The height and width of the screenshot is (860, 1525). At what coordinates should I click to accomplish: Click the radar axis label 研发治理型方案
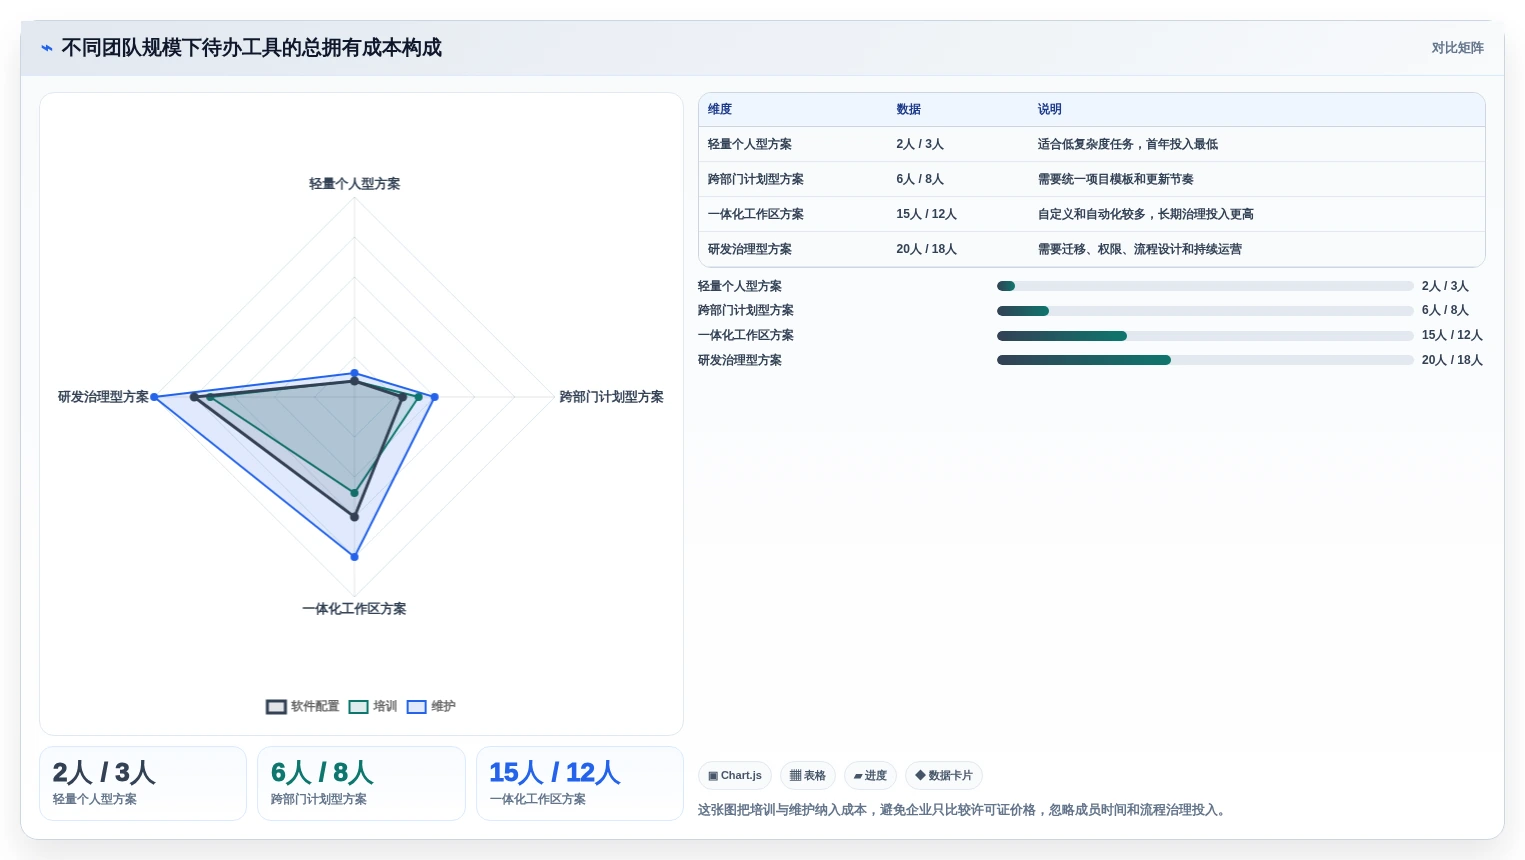pyautogui.click(x=103, y=397)
